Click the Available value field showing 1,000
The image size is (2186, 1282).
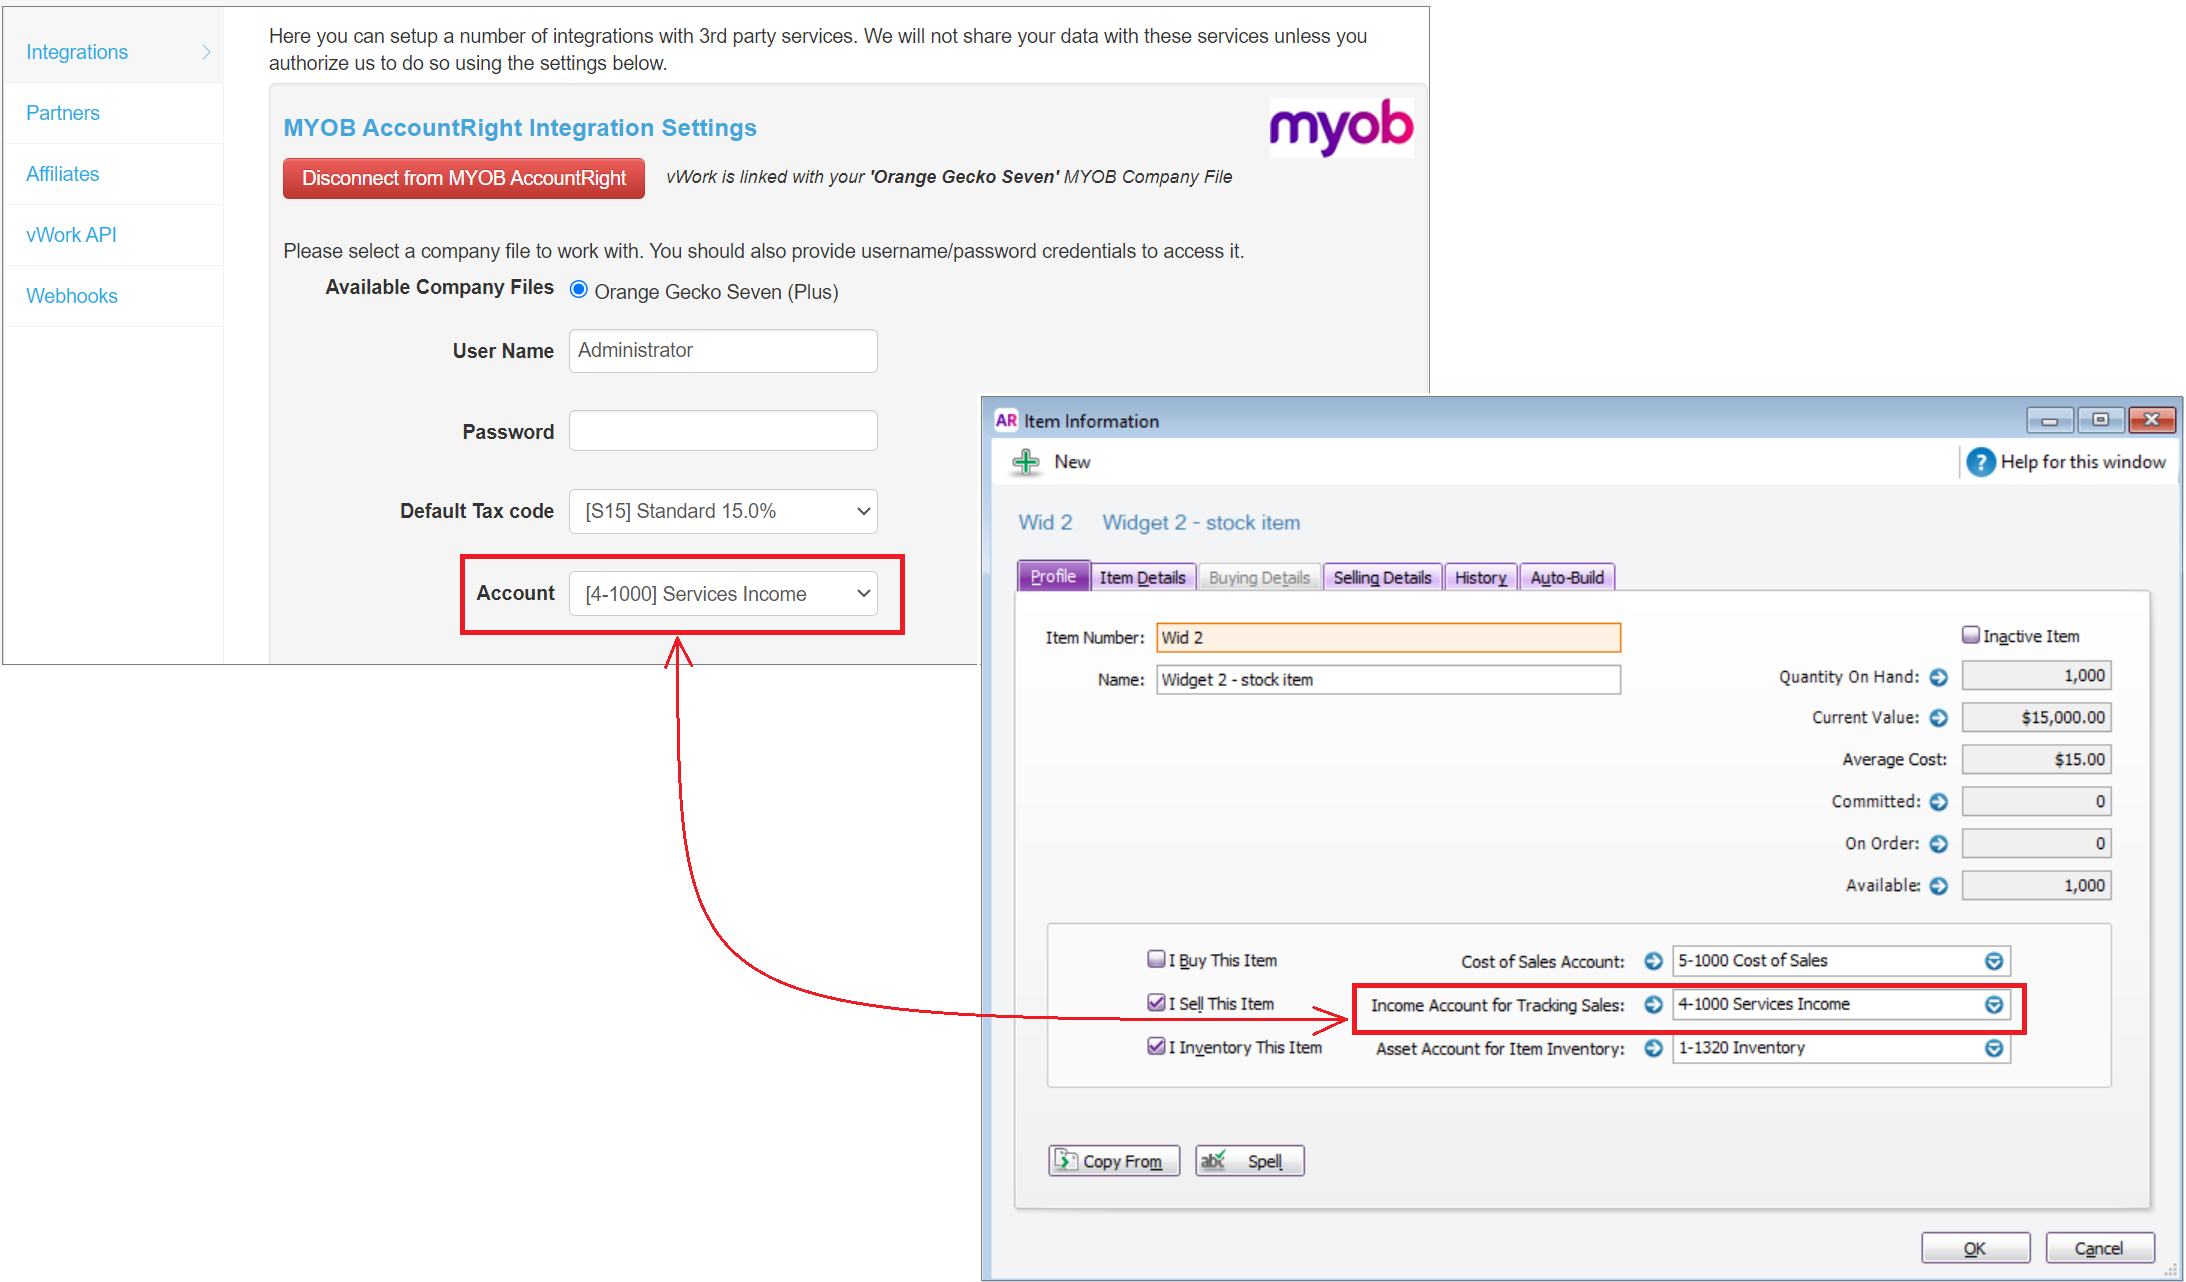(2036, 886)
